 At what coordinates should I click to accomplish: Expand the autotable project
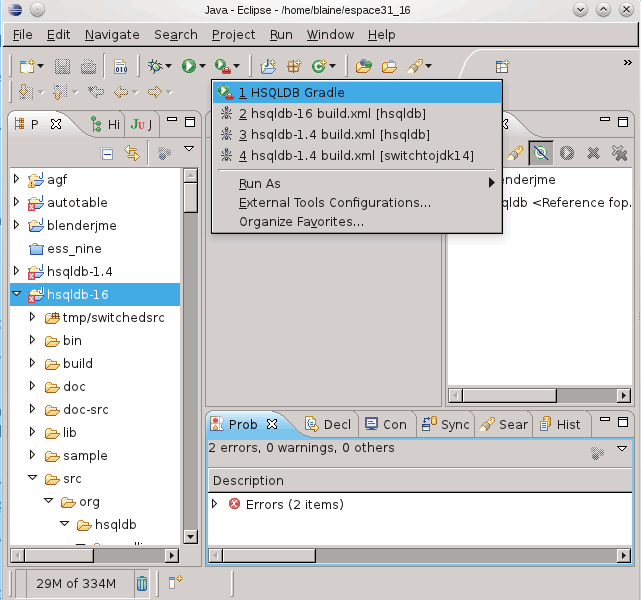coord(16,202)
